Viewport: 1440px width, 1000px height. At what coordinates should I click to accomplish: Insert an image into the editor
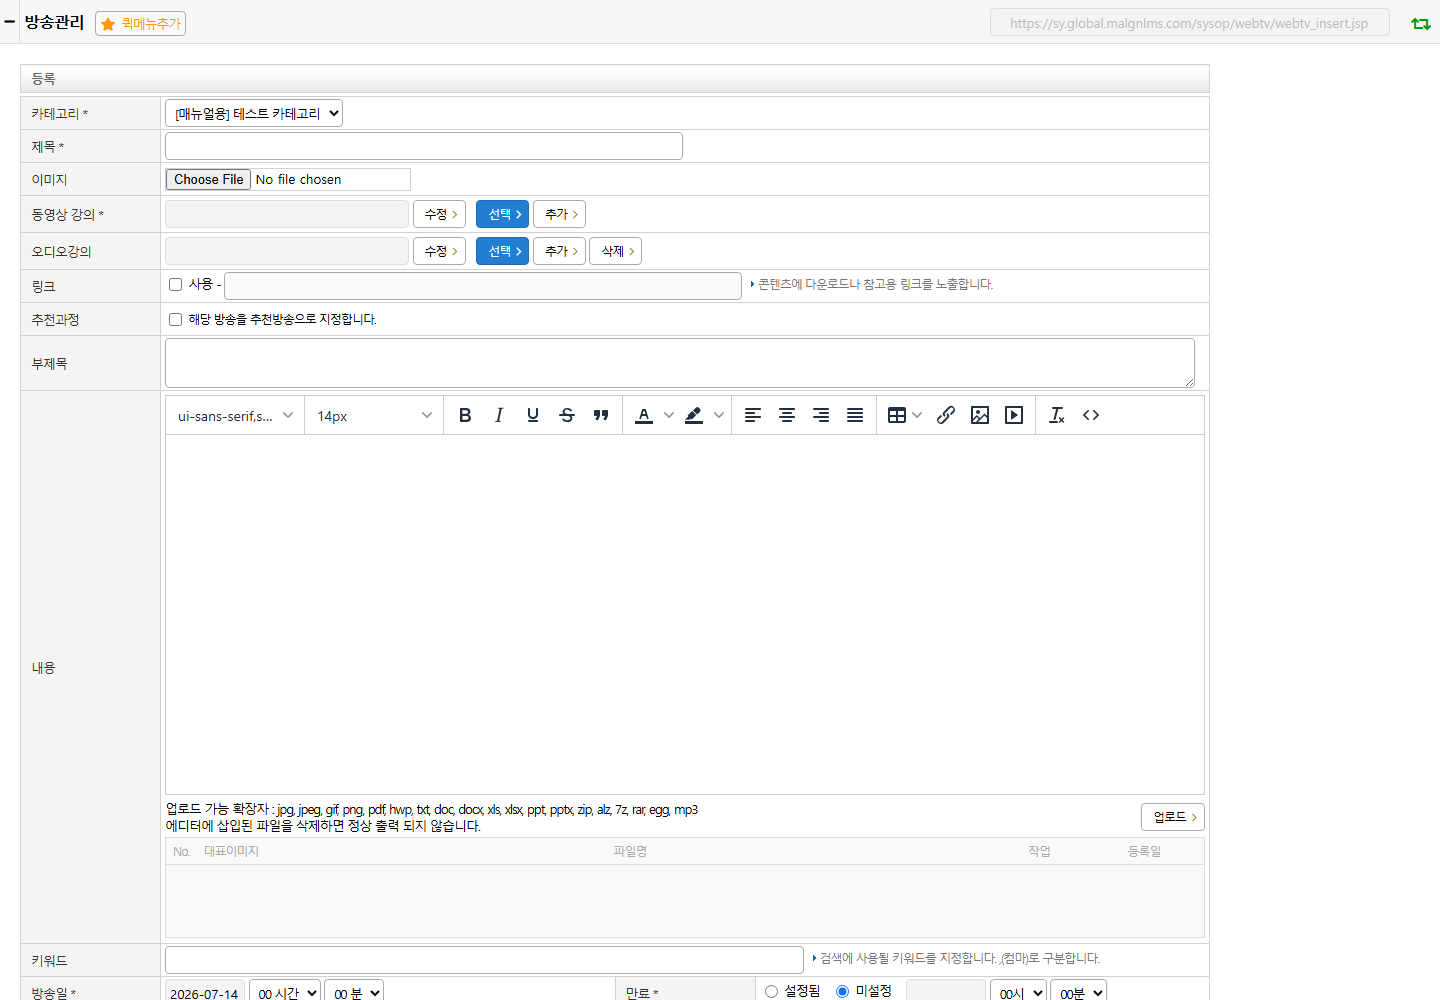(980, 415)
